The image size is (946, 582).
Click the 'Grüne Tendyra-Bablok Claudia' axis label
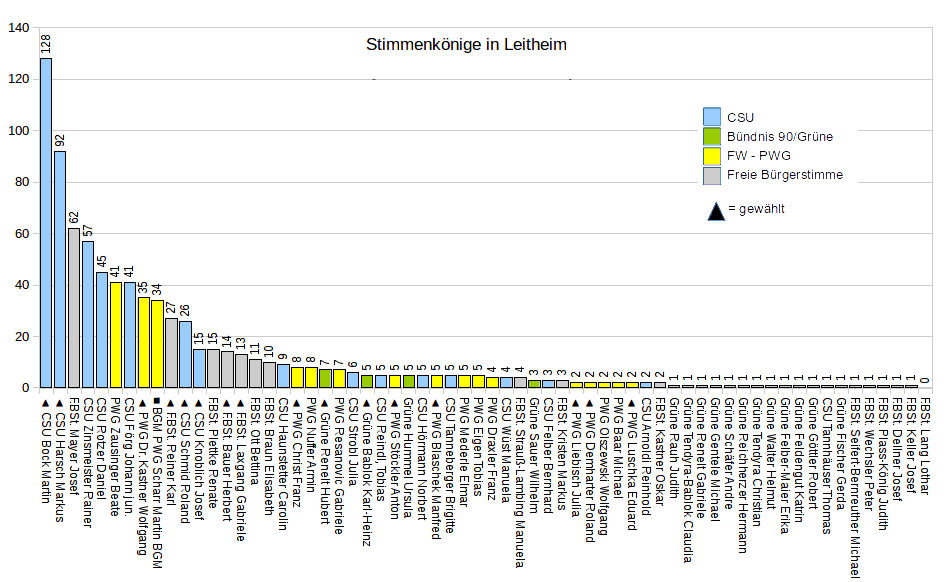[x=687, y=480]
